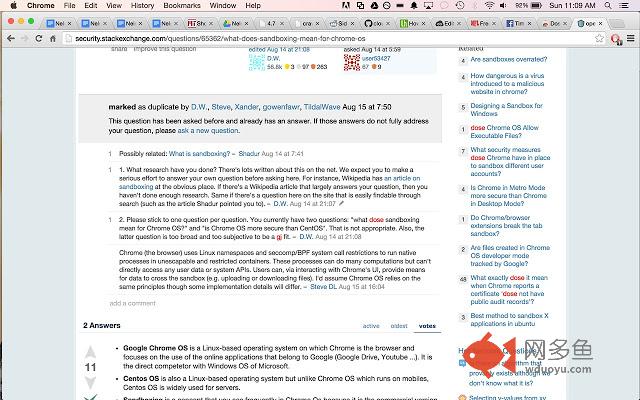Screen dimensions: 640x400
Task: Downvote the answer with 11 votes
Action: point(90,382)
